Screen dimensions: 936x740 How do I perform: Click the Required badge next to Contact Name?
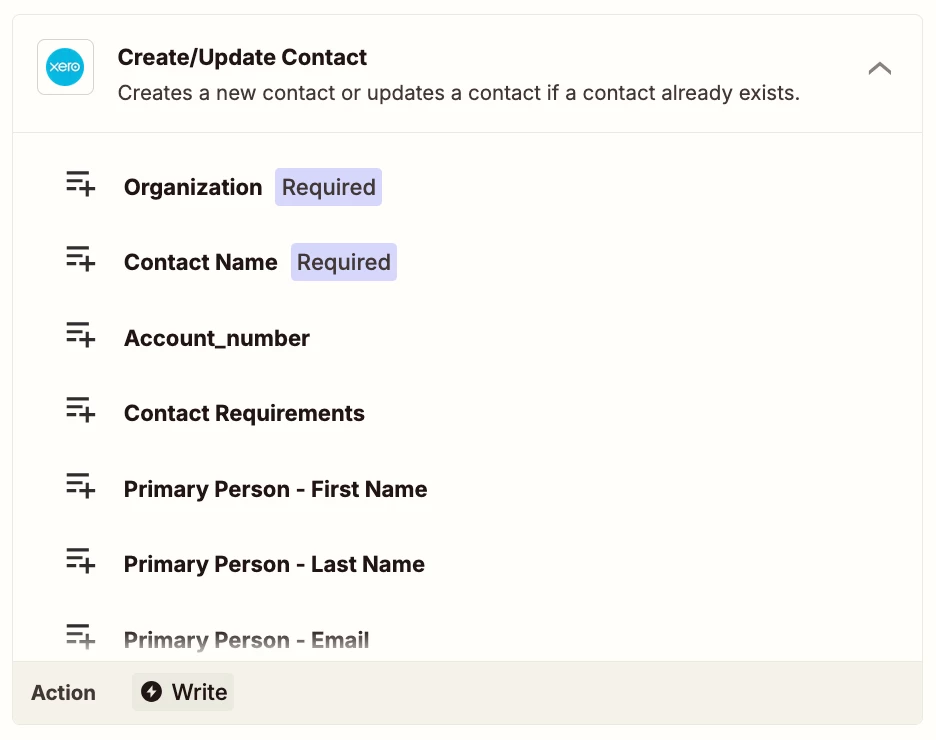[x=344, y=262]
